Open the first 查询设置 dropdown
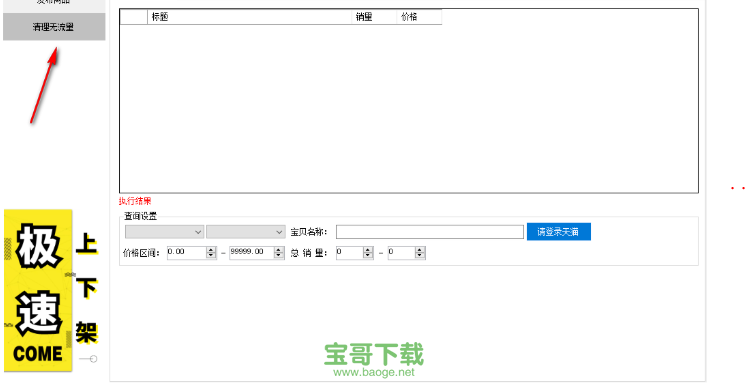This screenshot has height=384, width=749. [164, 232]
